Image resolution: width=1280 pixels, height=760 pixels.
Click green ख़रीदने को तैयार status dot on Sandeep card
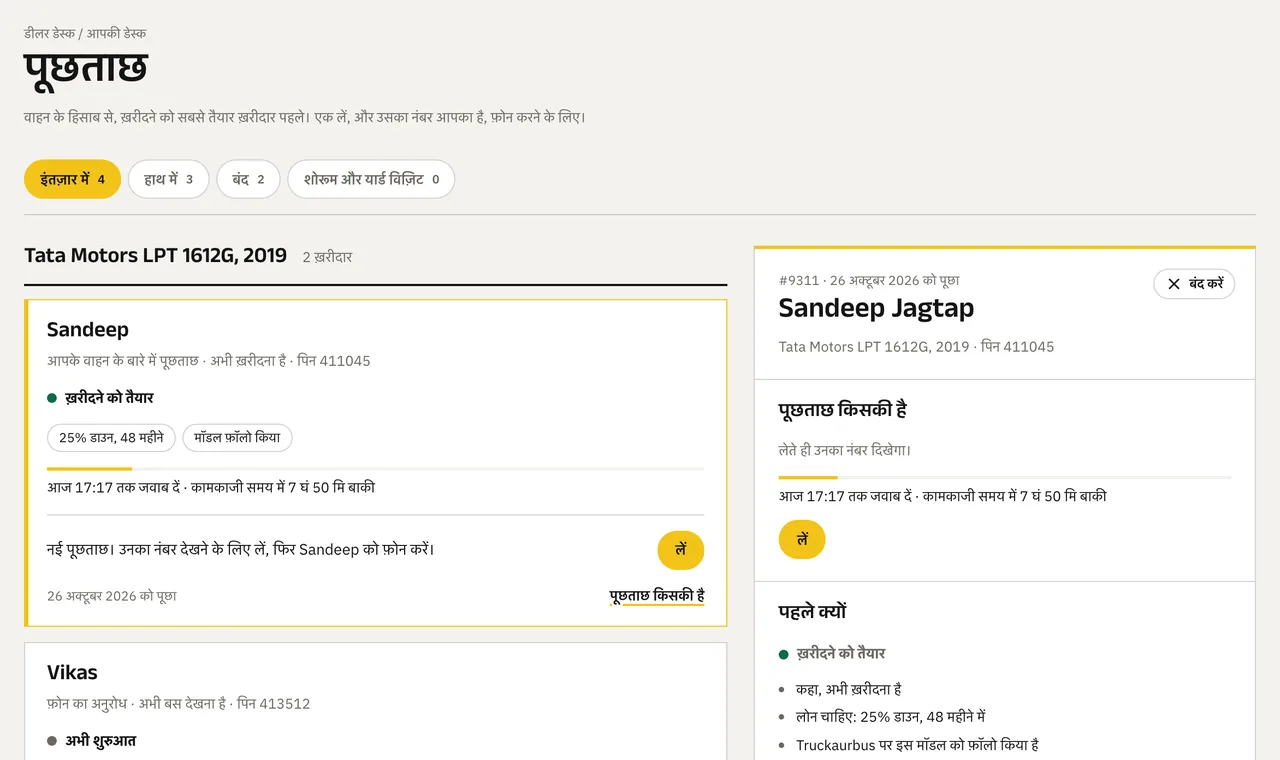point(52,398)
